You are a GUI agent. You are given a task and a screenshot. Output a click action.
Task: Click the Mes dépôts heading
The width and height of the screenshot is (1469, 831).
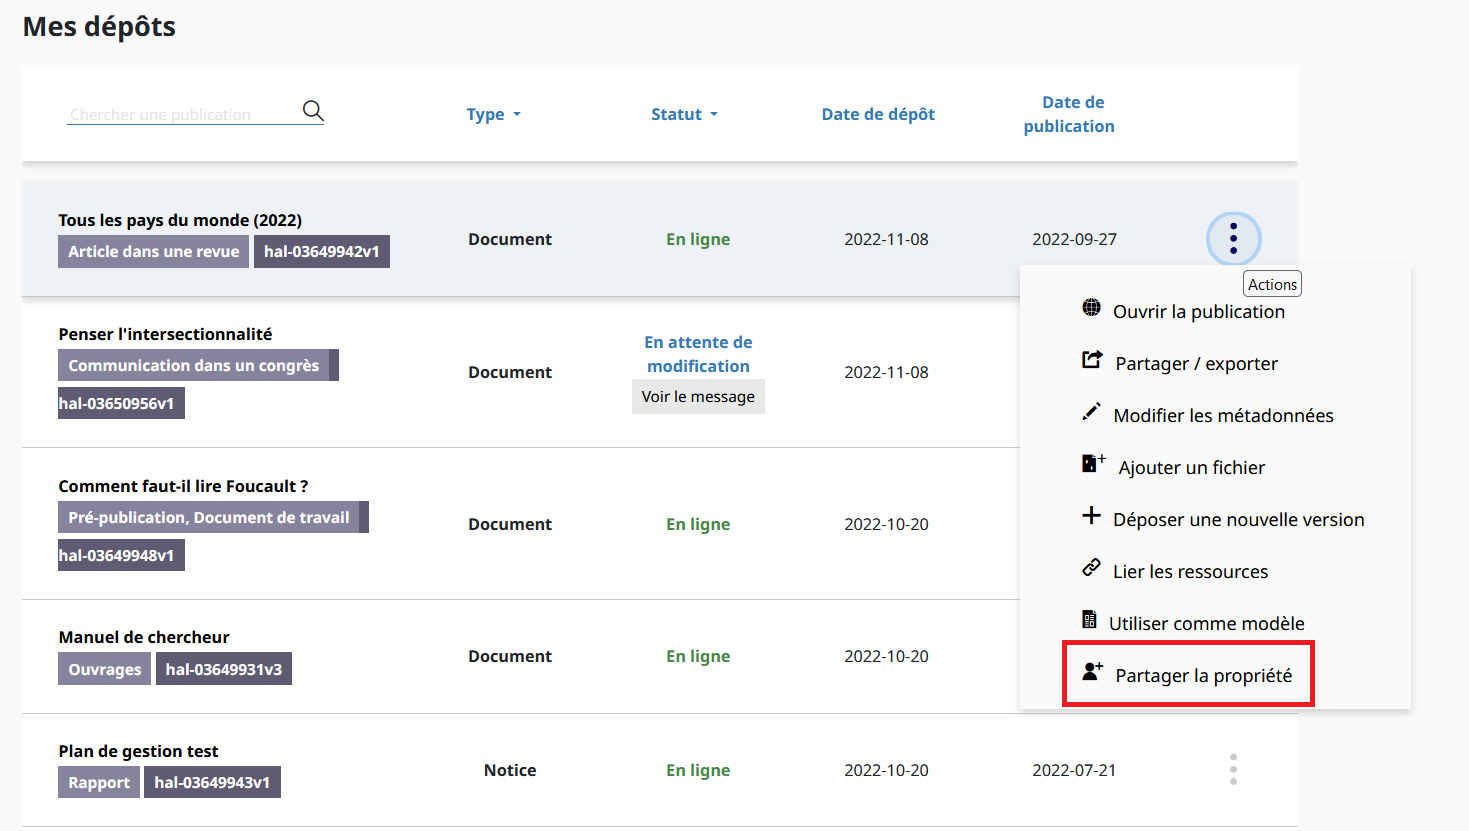(99, 27)
